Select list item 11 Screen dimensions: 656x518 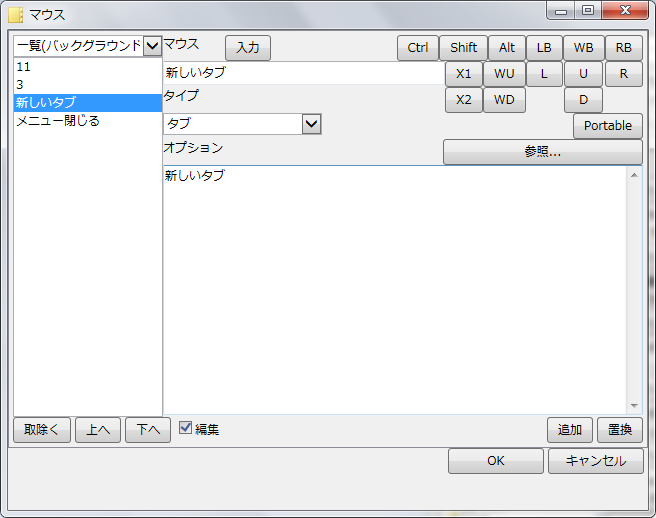click(x=88, y=67)
